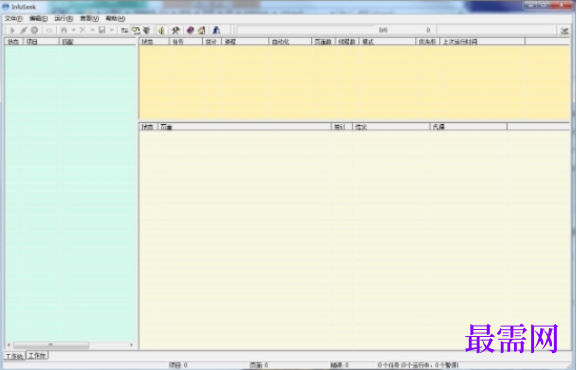Viewport: 577px width, 370px height.
Task: Click the 页面数 column header
Action: pos(323,42)
